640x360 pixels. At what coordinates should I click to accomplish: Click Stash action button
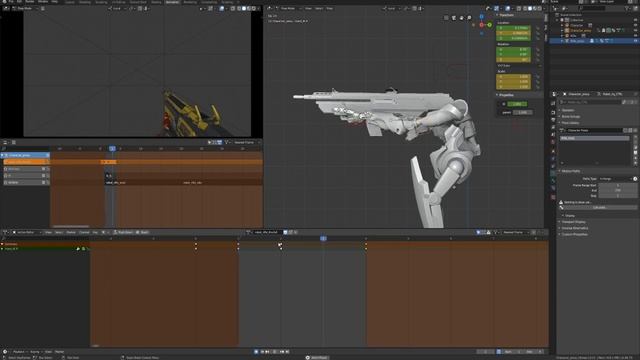pyautogui.click(x=142, y=232)
